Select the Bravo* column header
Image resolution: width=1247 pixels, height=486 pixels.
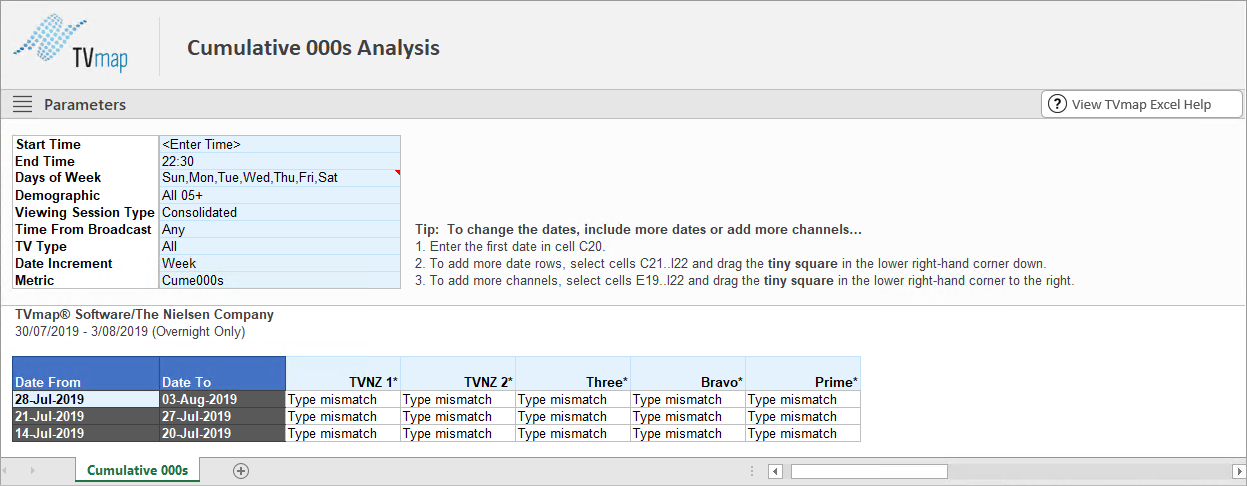tap(688, 373)
